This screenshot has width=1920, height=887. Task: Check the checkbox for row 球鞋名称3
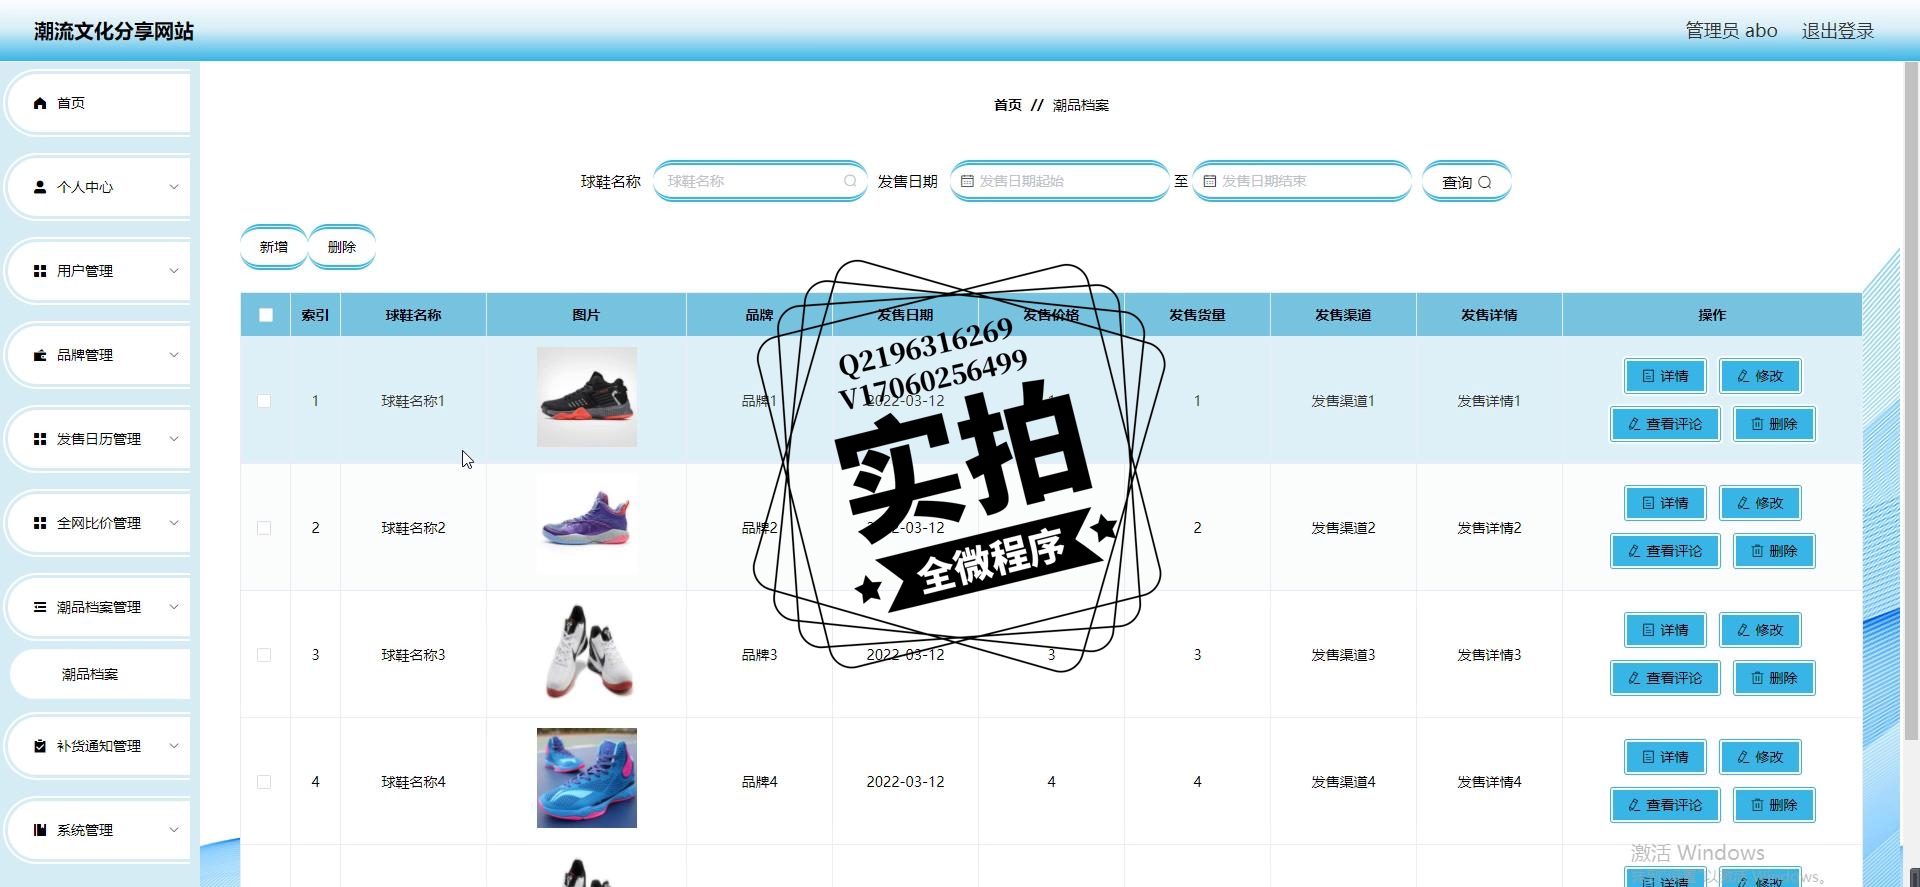point(264,655)
